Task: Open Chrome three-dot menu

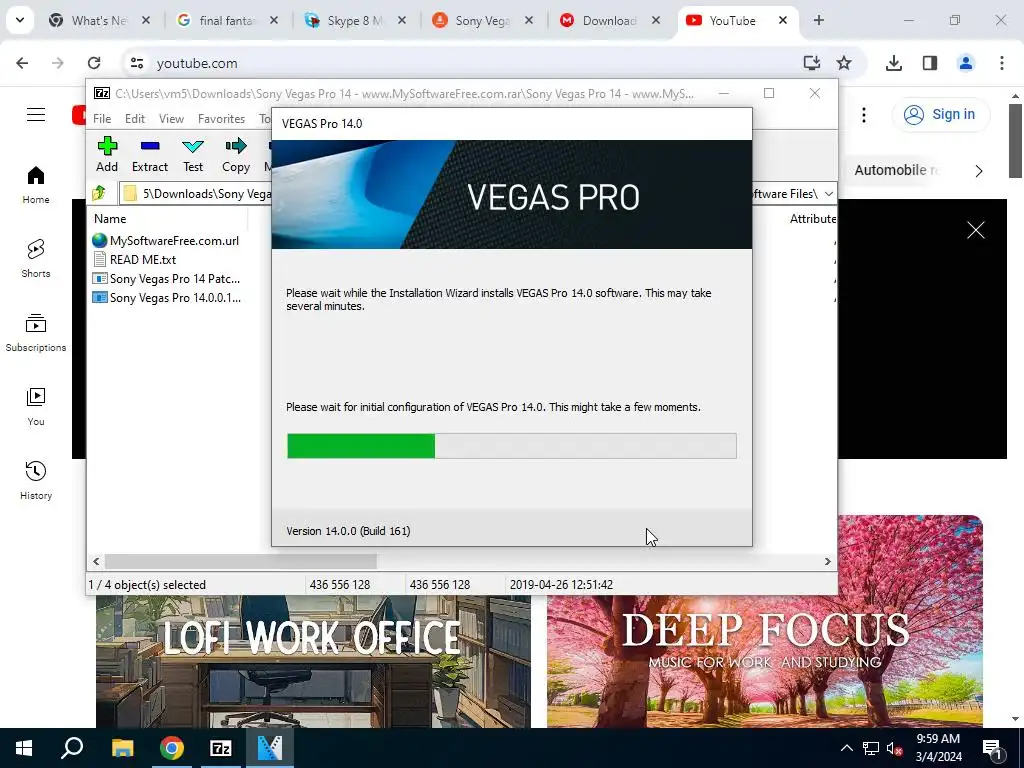Action: (x=1002, y=63)
